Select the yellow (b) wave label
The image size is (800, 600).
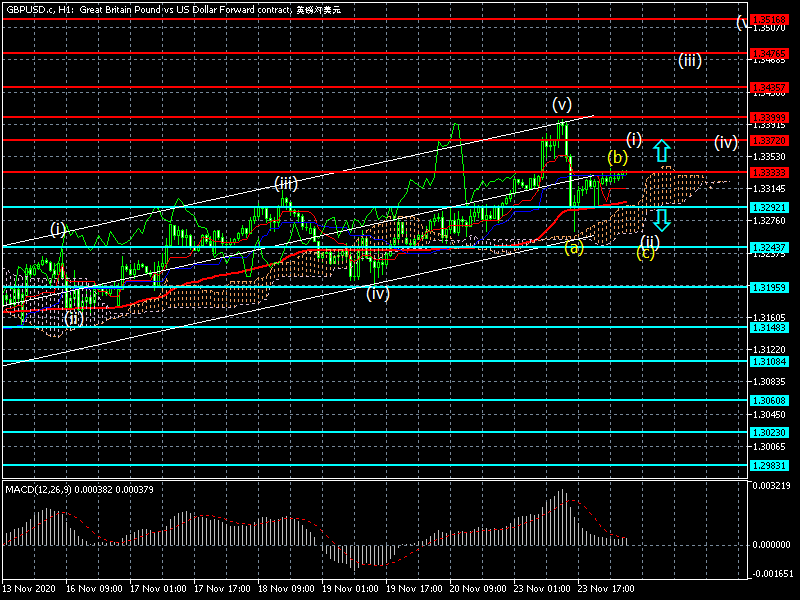pos(618,158)
